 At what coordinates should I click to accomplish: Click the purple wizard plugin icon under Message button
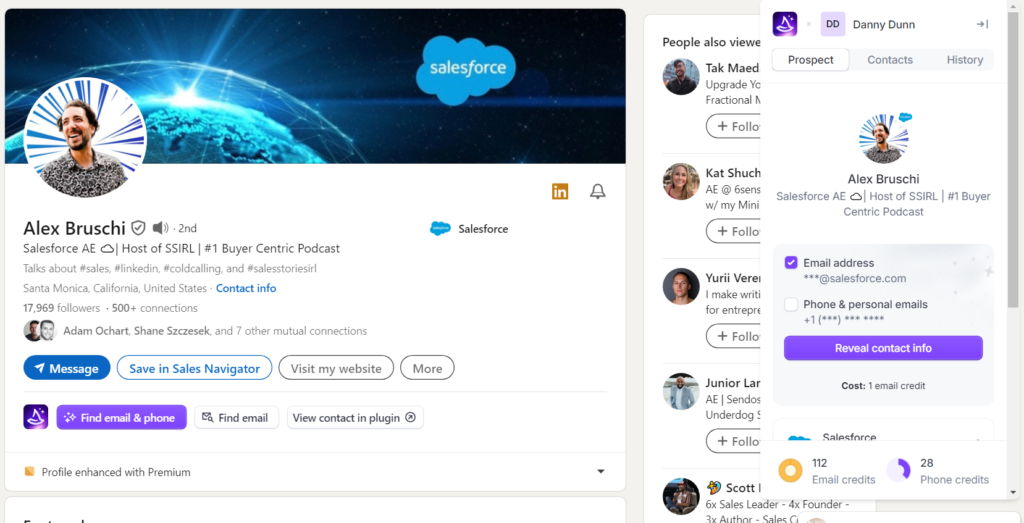36,417
